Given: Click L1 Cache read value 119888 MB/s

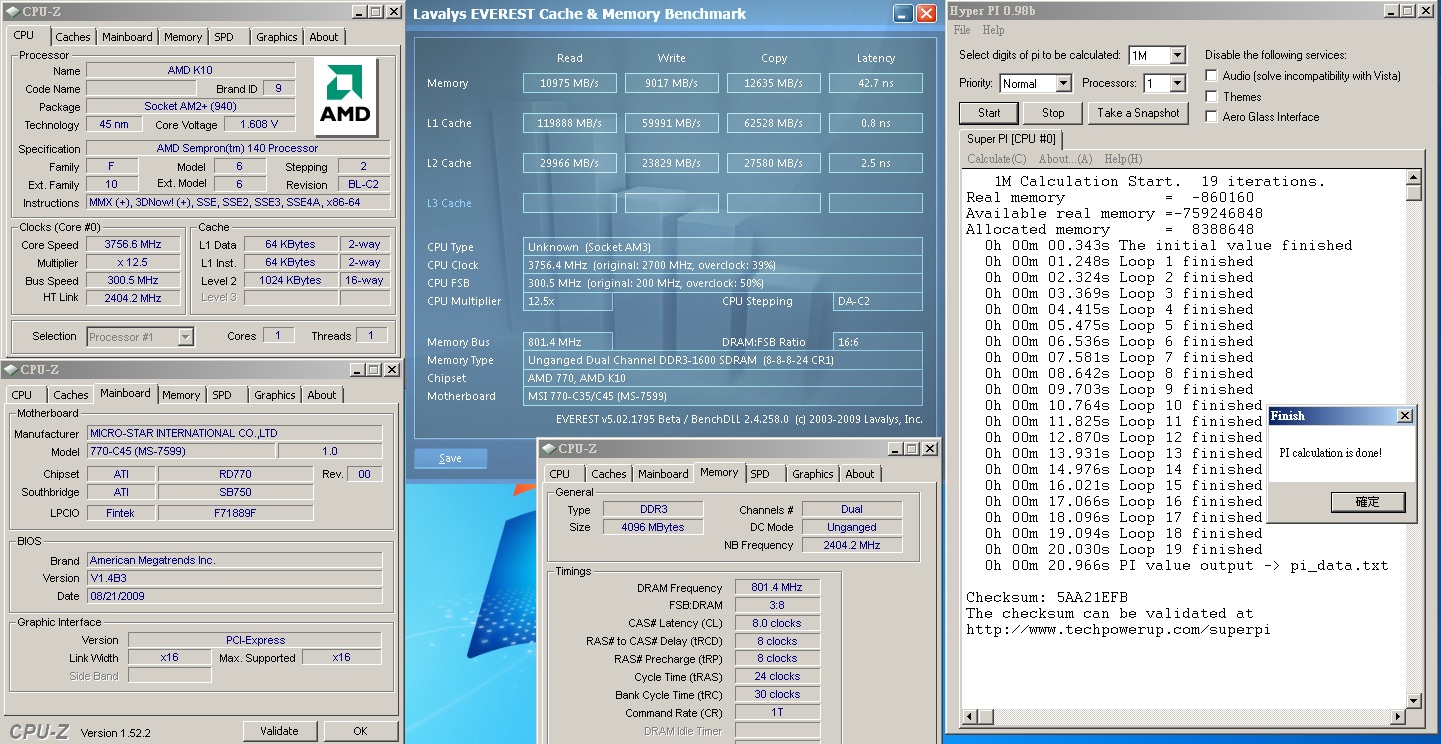Looking at the screenshot, I should pos(569,123).
